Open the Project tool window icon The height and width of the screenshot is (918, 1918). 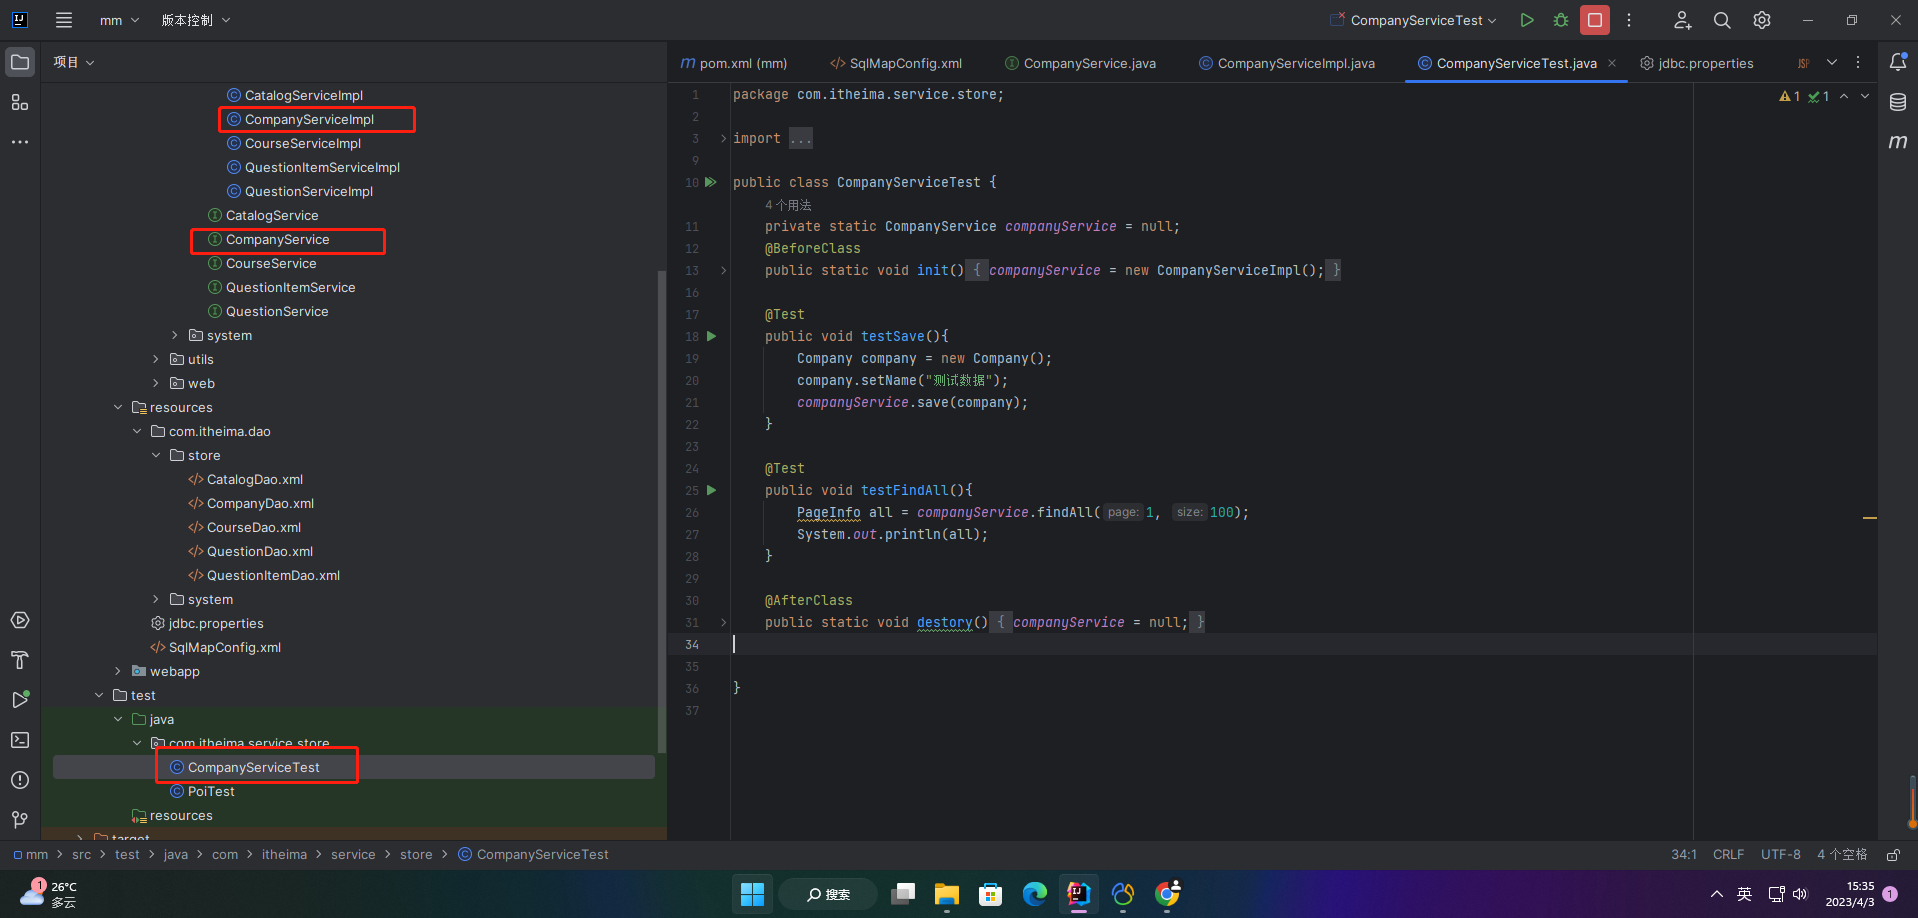(20, 62)
